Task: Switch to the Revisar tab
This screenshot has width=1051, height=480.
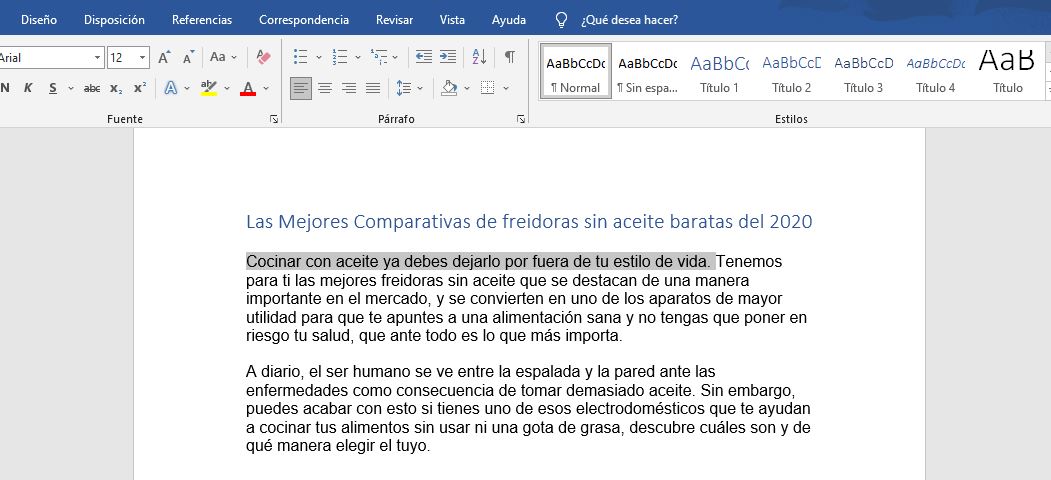Action: pos(394,19)
